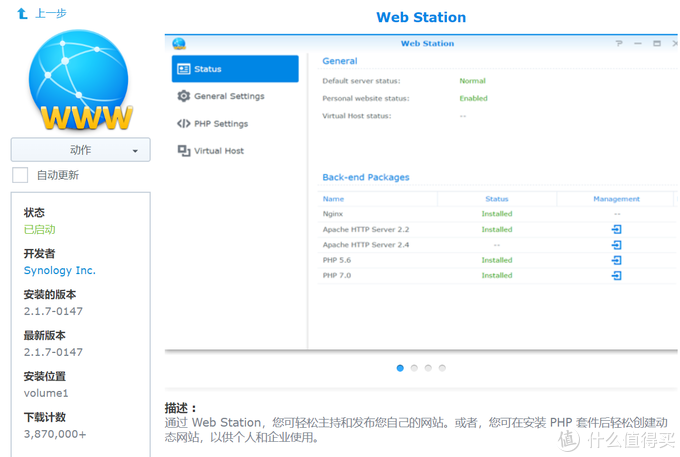
Task: Go back using the 上一步 arrow icon
Action: (22, 14)
